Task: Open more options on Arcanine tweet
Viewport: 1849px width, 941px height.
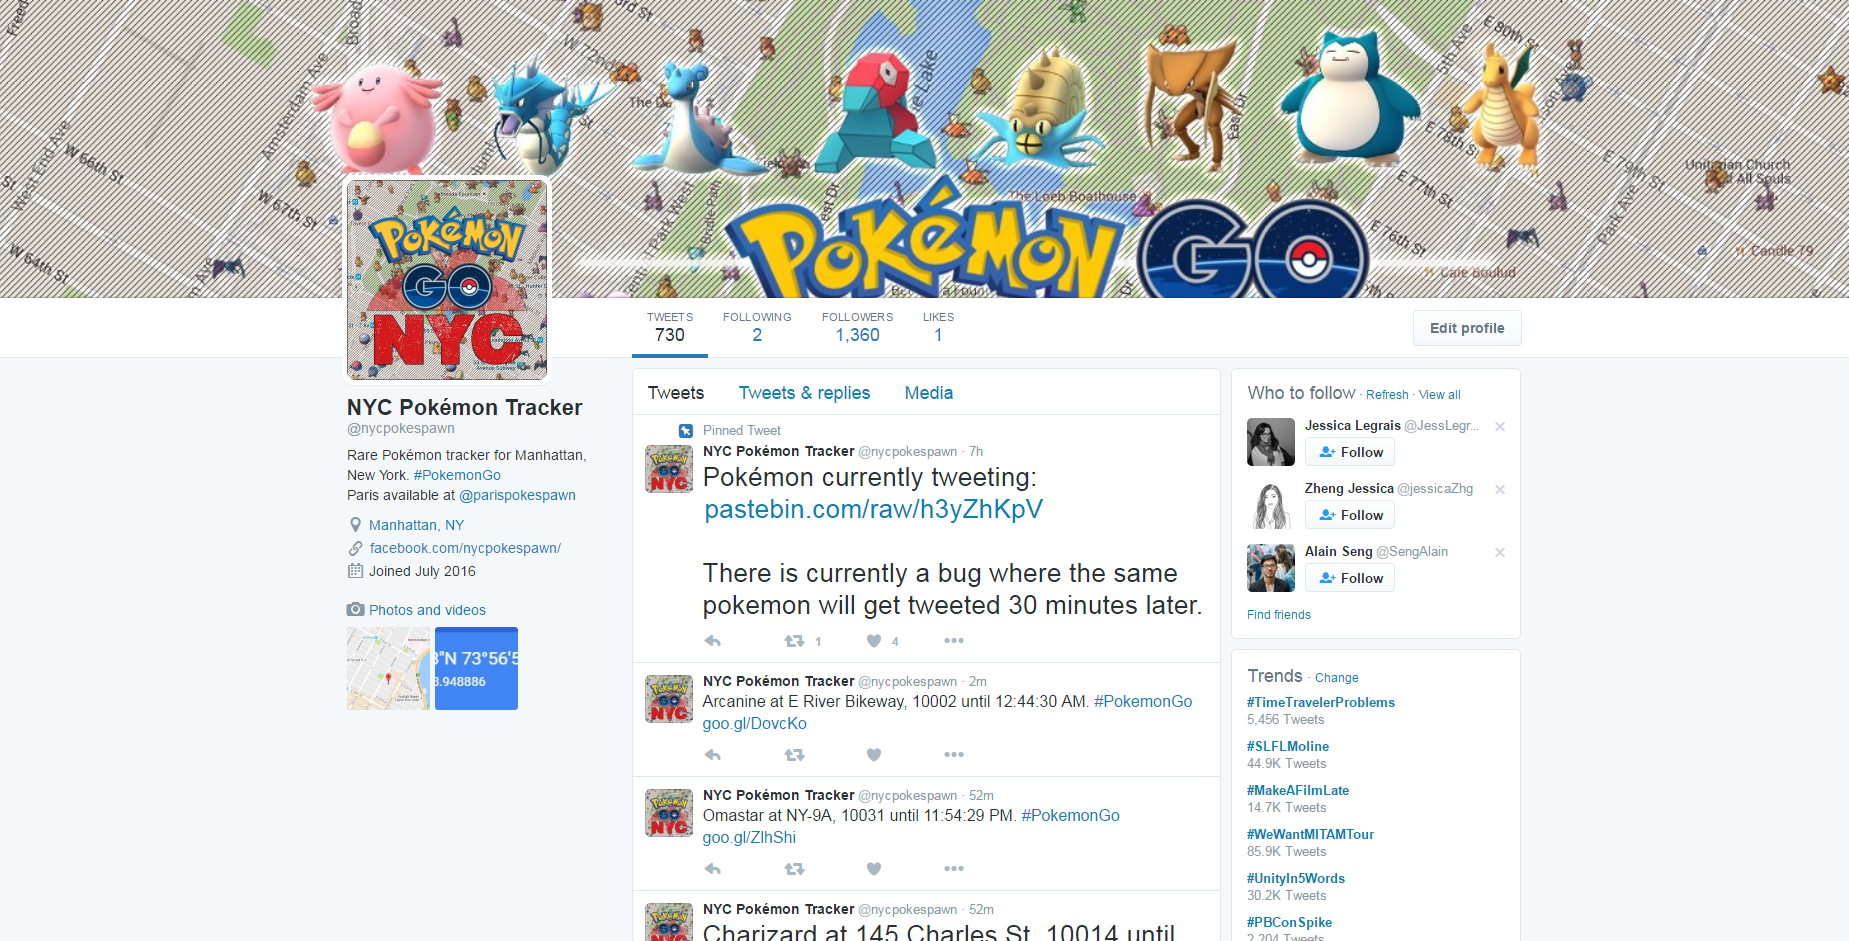Action: pos(954,755)
